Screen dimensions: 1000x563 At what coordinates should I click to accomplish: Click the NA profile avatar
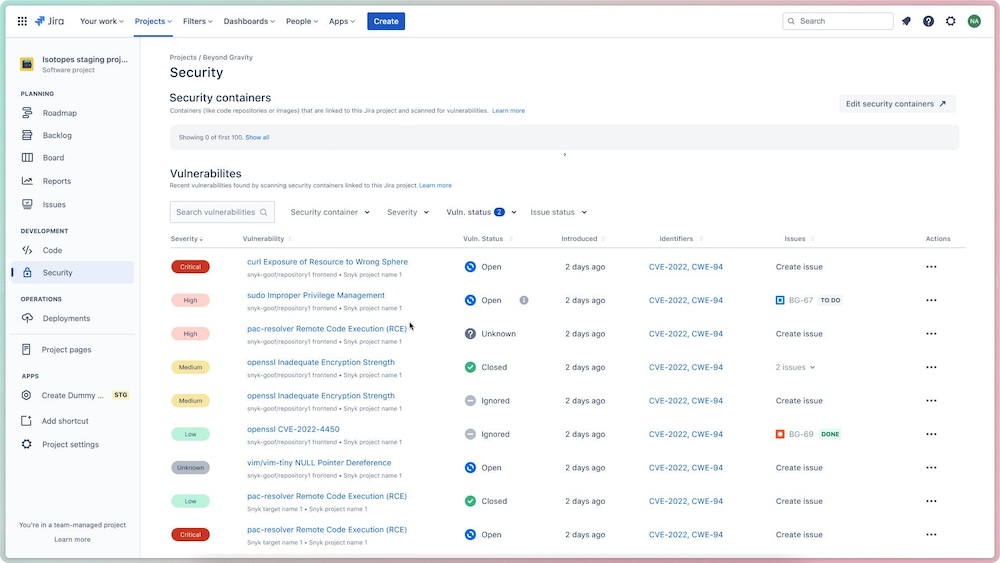[x=974, y=21]
